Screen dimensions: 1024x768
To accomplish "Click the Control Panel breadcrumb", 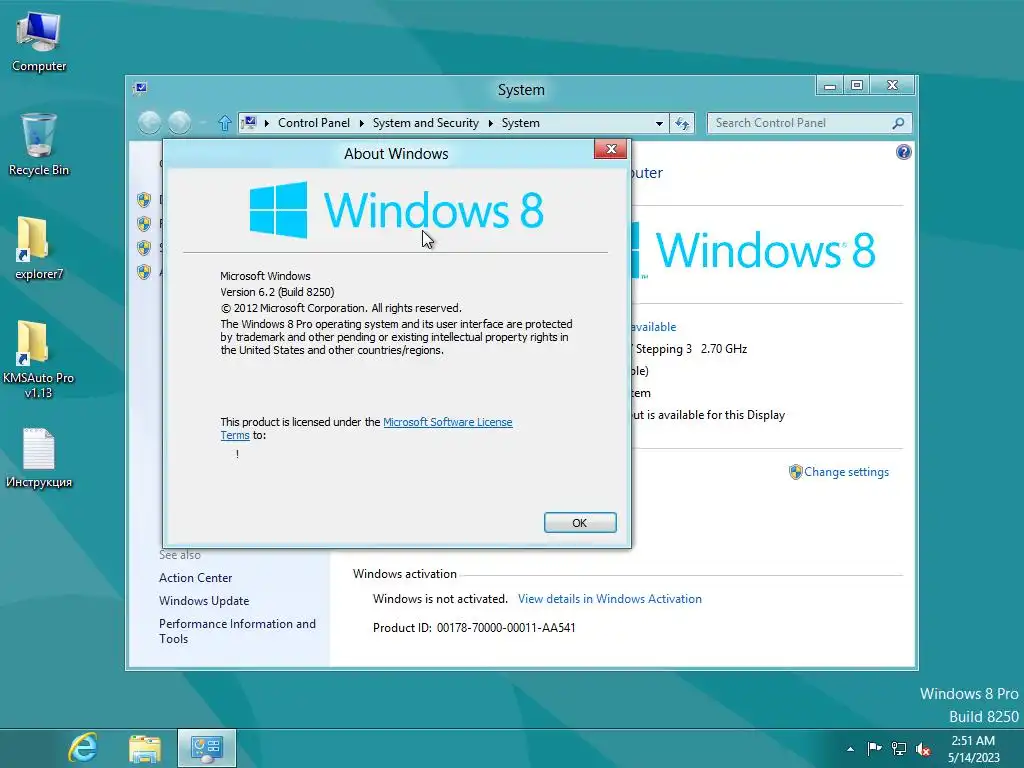I will [313, 123].
